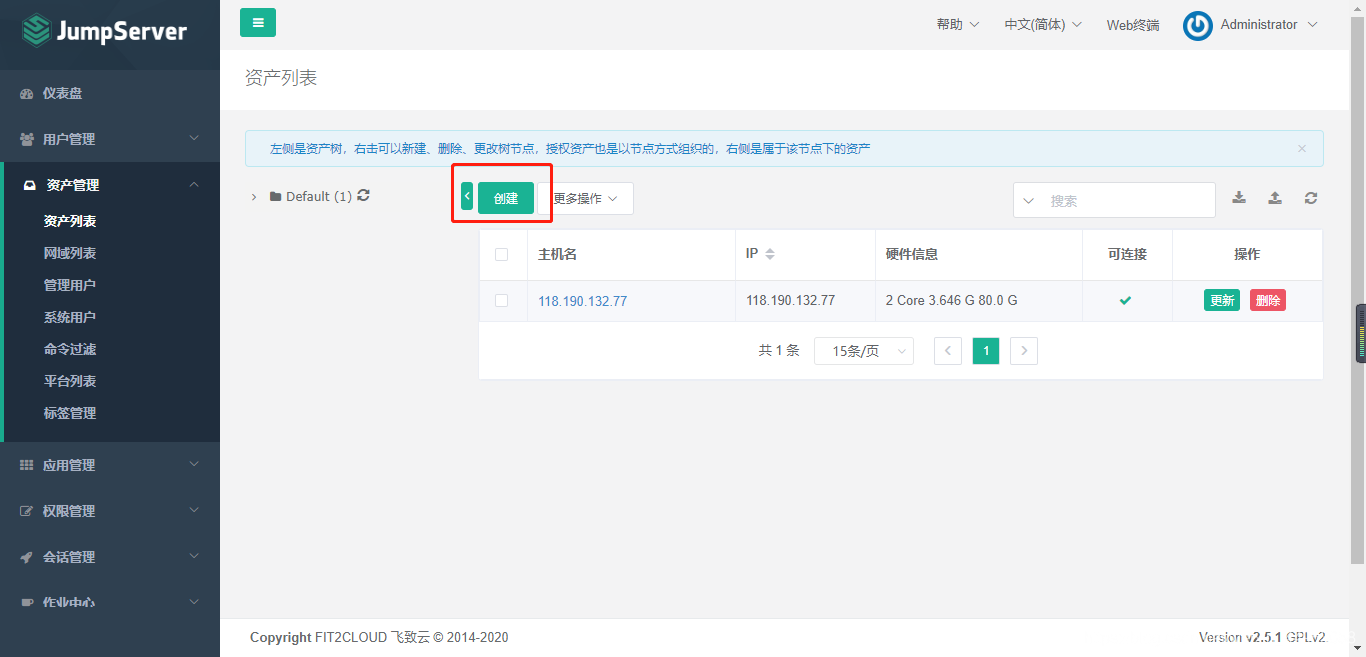Open 平台列表 in the sidebar

(70, 381)
